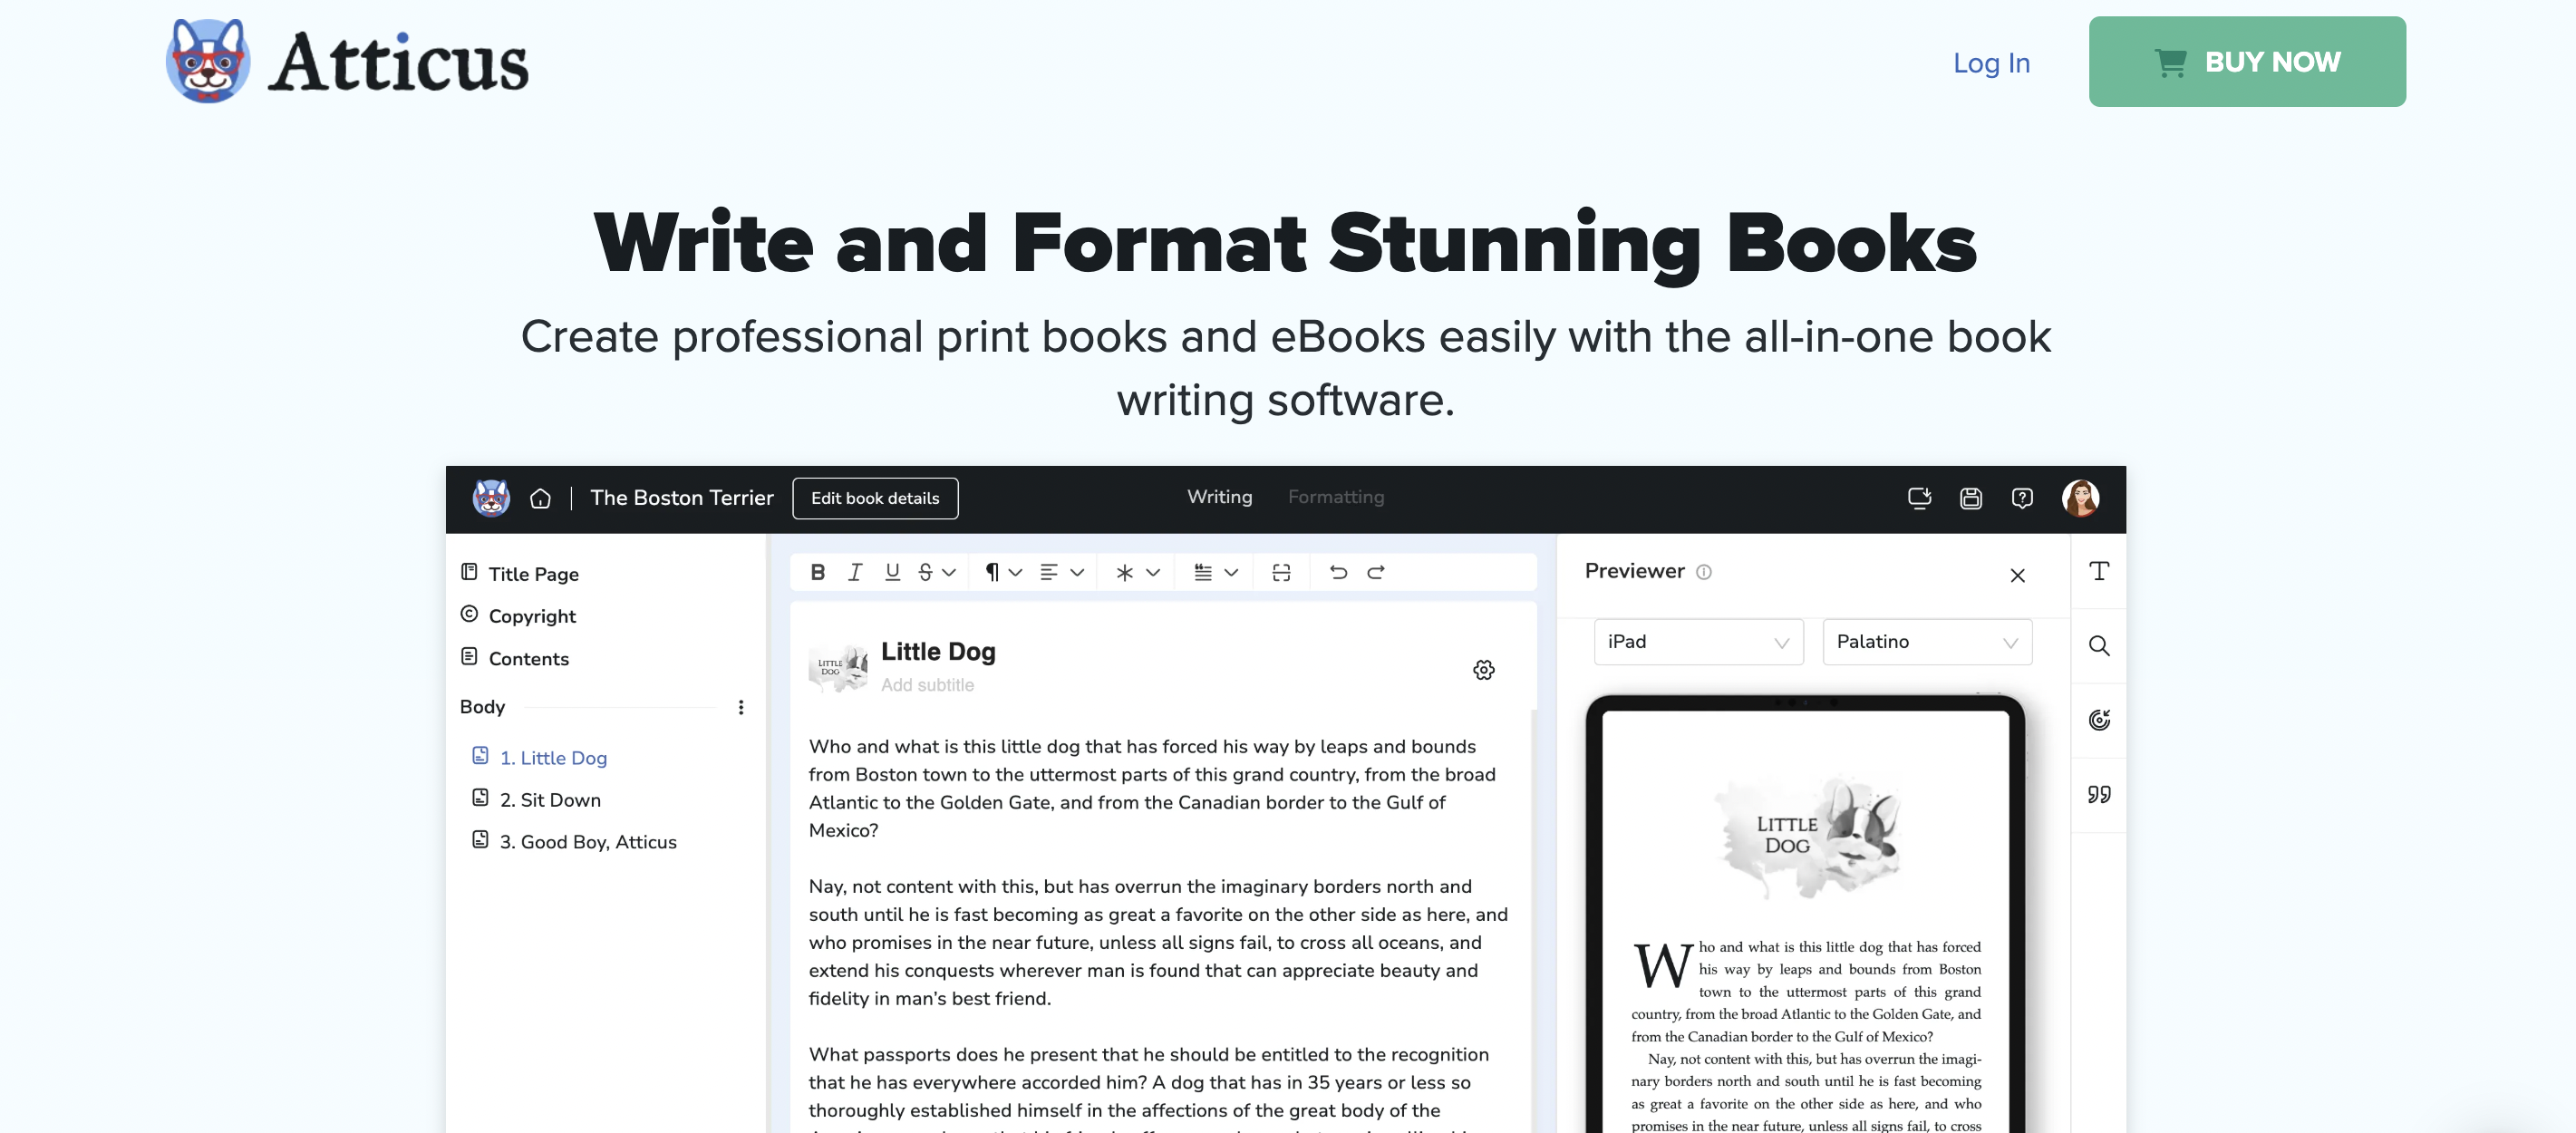Open the smart quotes tool

2099,794
